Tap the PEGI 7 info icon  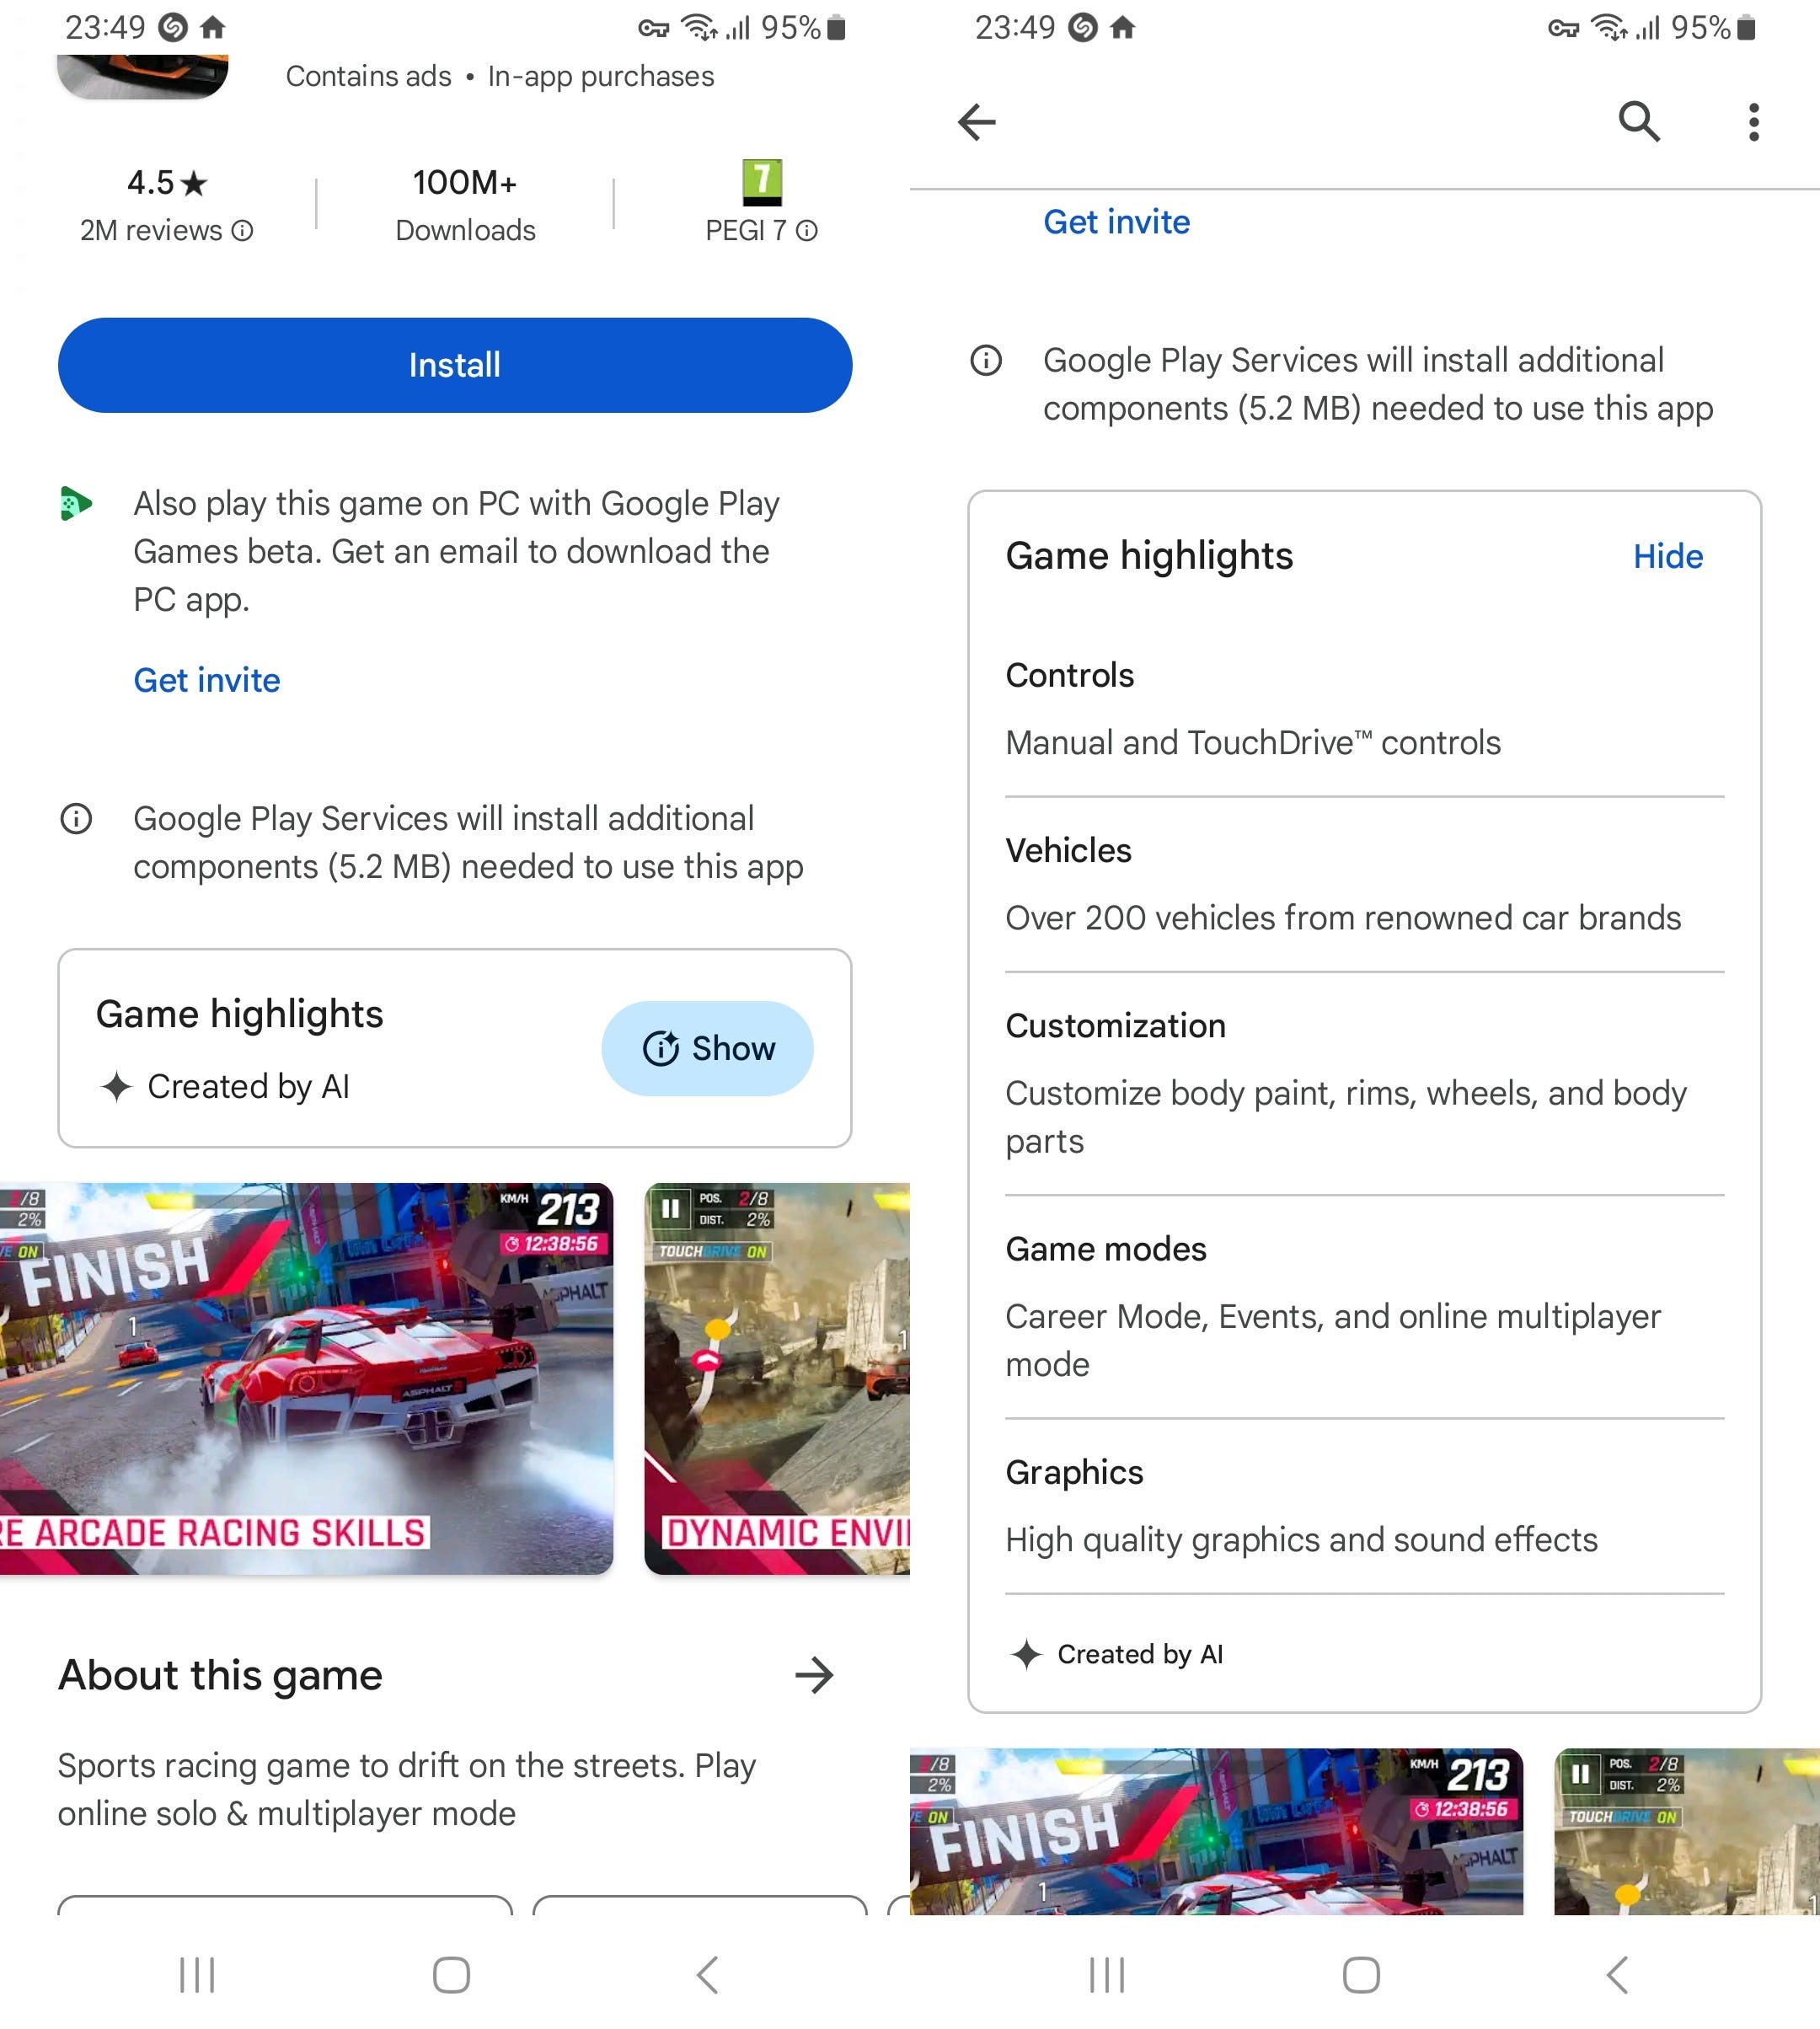[807, 231]
